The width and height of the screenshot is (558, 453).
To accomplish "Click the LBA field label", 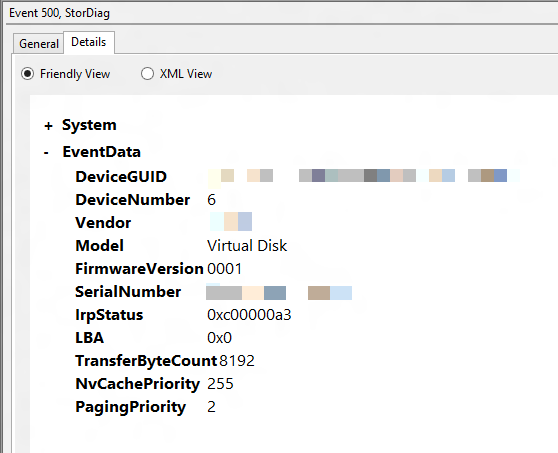I will pyautogui.click(x=90, y=338).
